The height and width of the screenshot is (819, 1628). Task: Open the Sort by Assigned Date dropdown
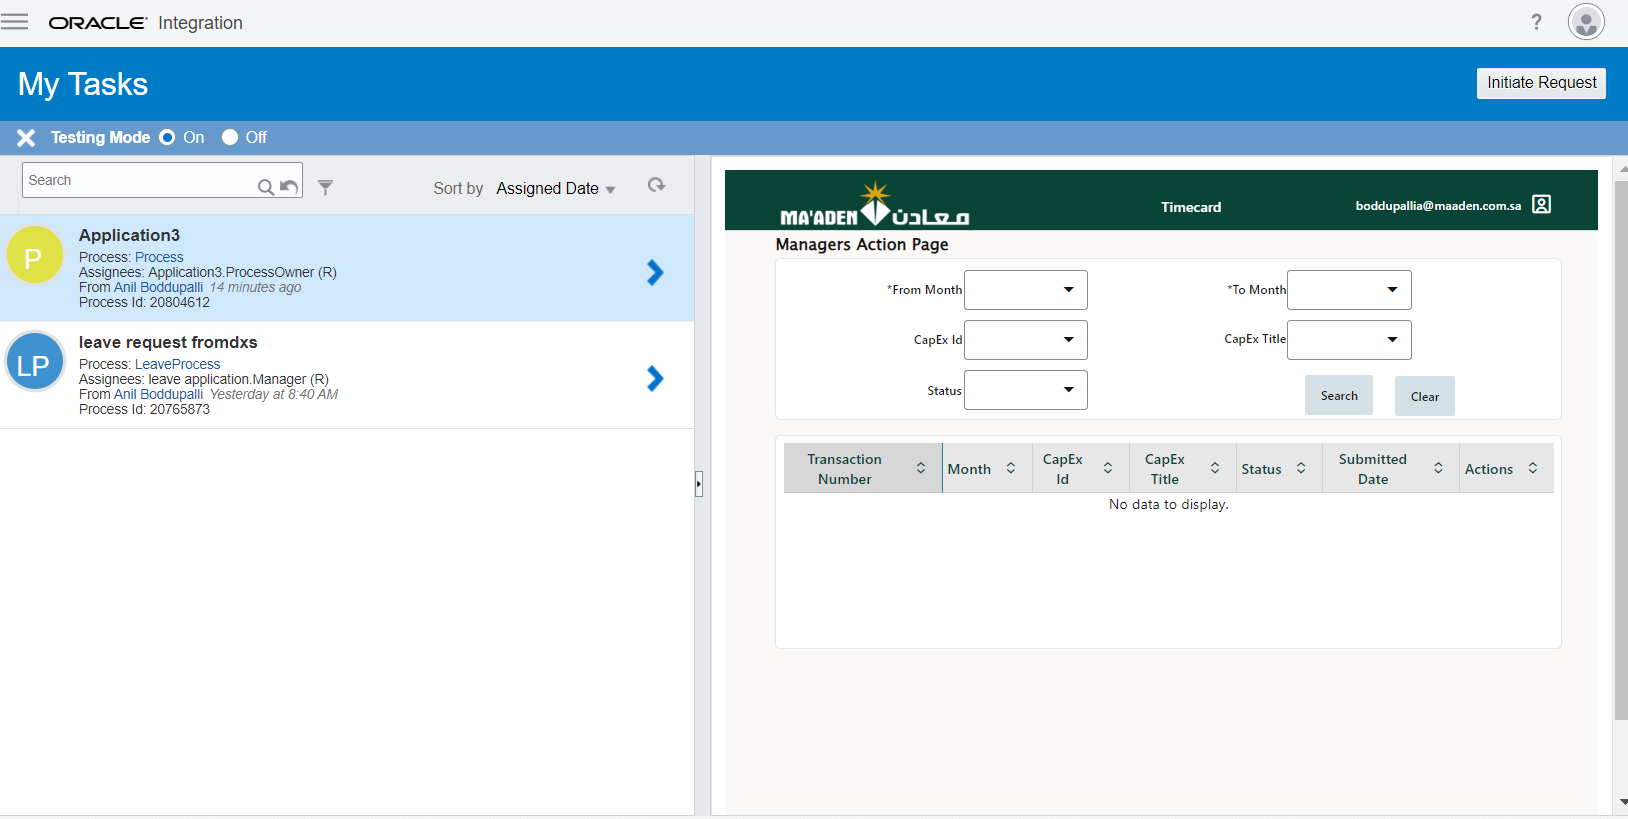[x=556, y=189]
